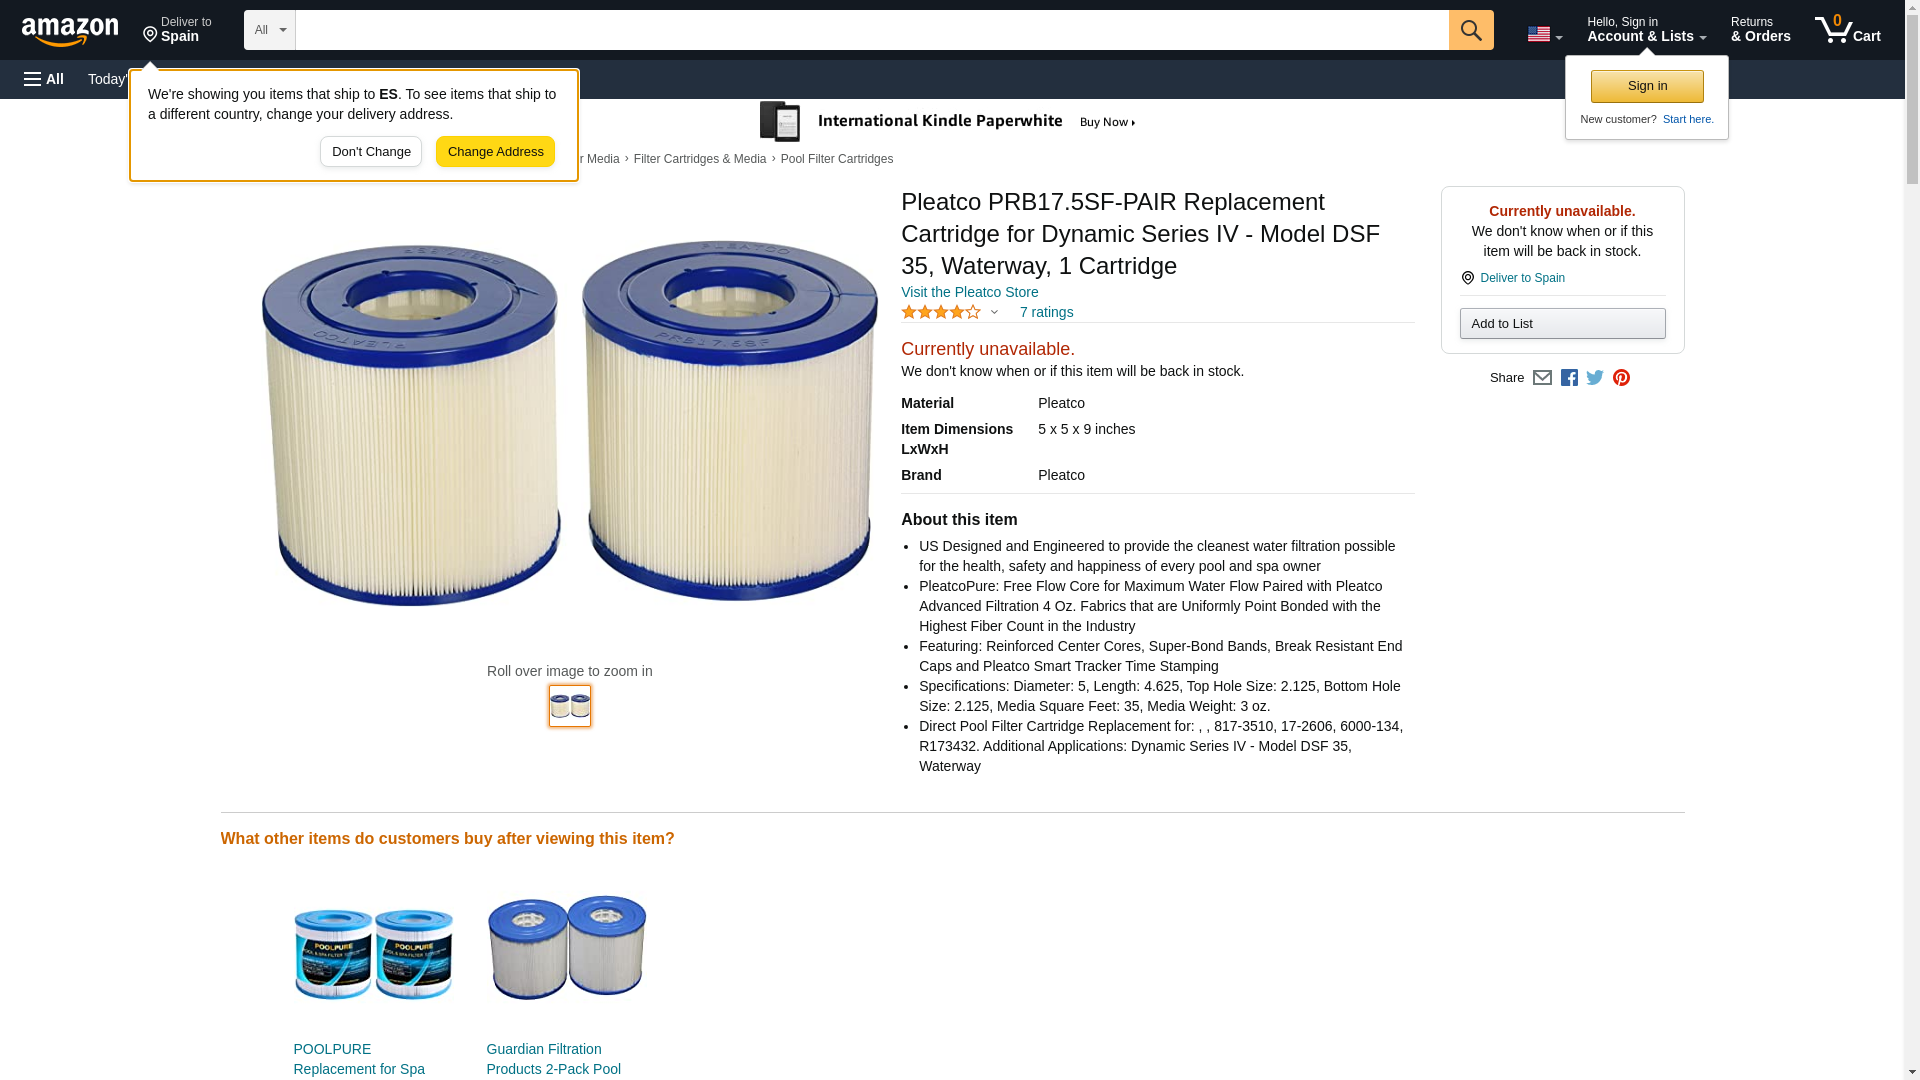The height and width of the screenshot is (1080, 1920).
Task: Open the All hamburger menu
Action: point(44,79)
